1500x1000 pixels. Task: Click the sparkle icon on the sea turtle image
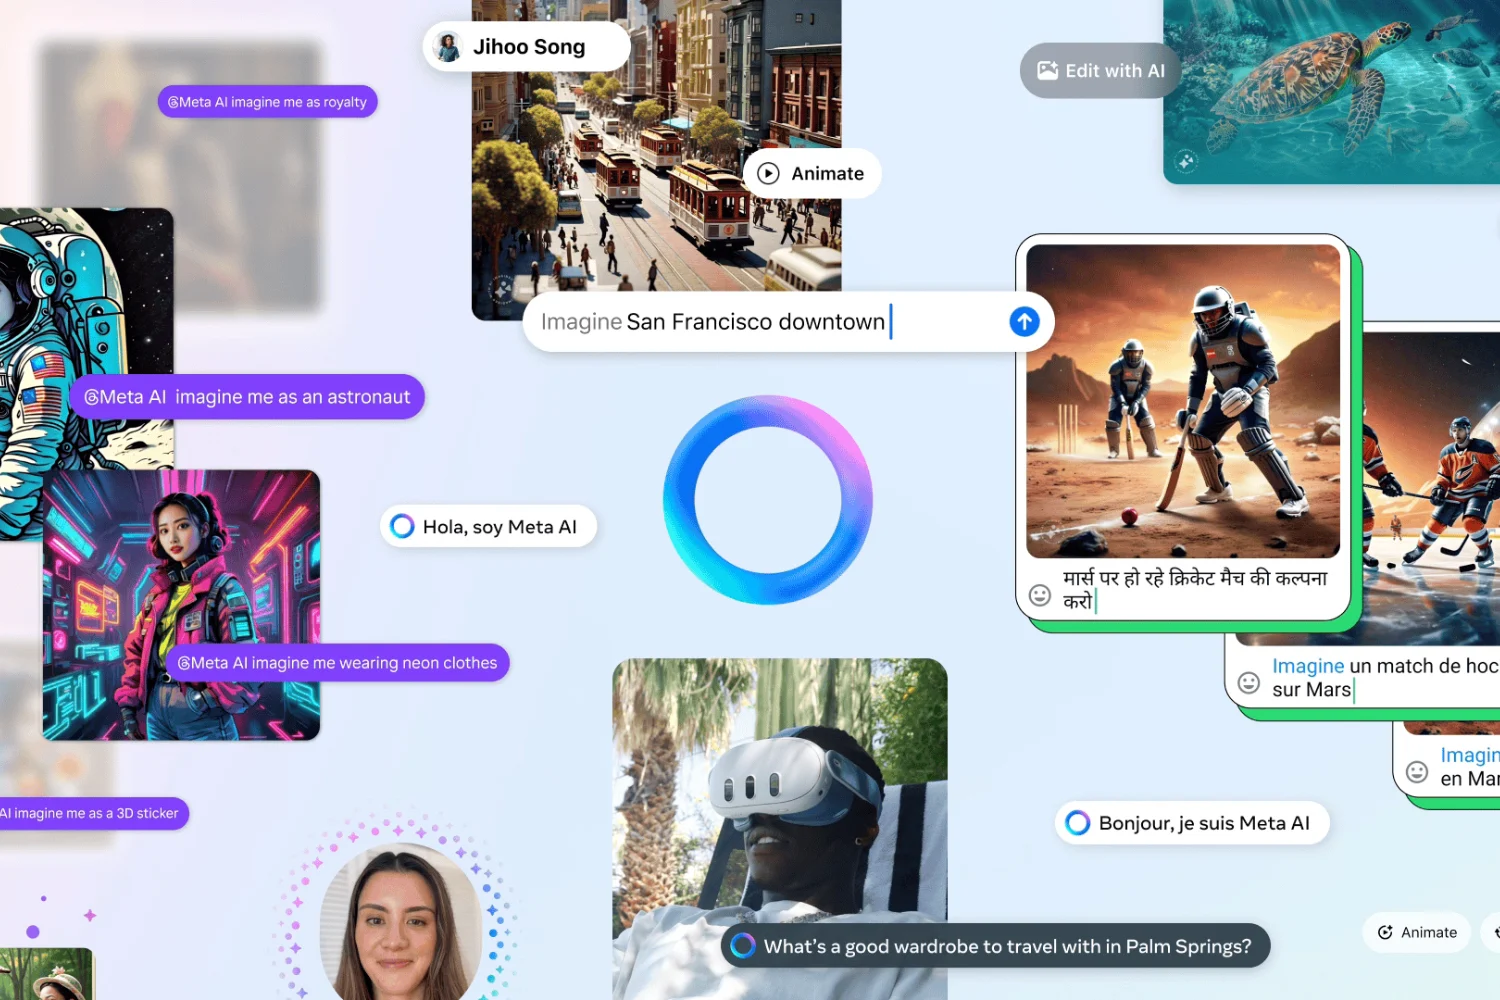coord(1186,161)
